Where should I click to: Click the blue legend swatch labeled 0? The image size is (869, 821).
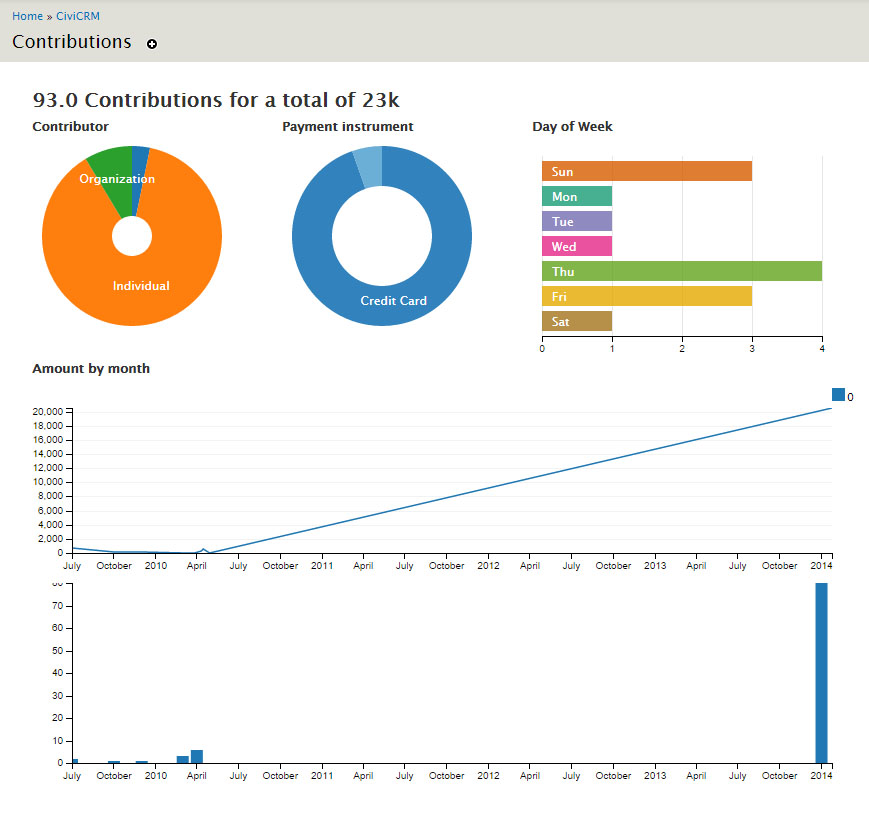click(838, 395)
